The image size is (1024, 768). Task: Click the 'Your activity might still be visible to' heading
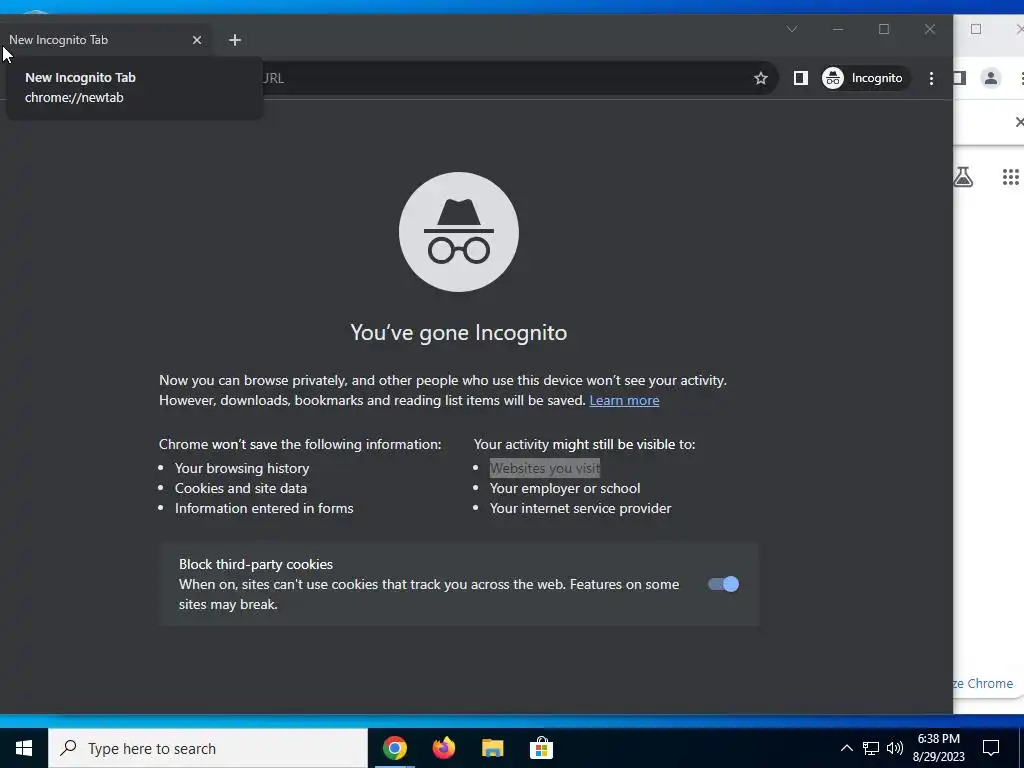(x=584, y=444)
